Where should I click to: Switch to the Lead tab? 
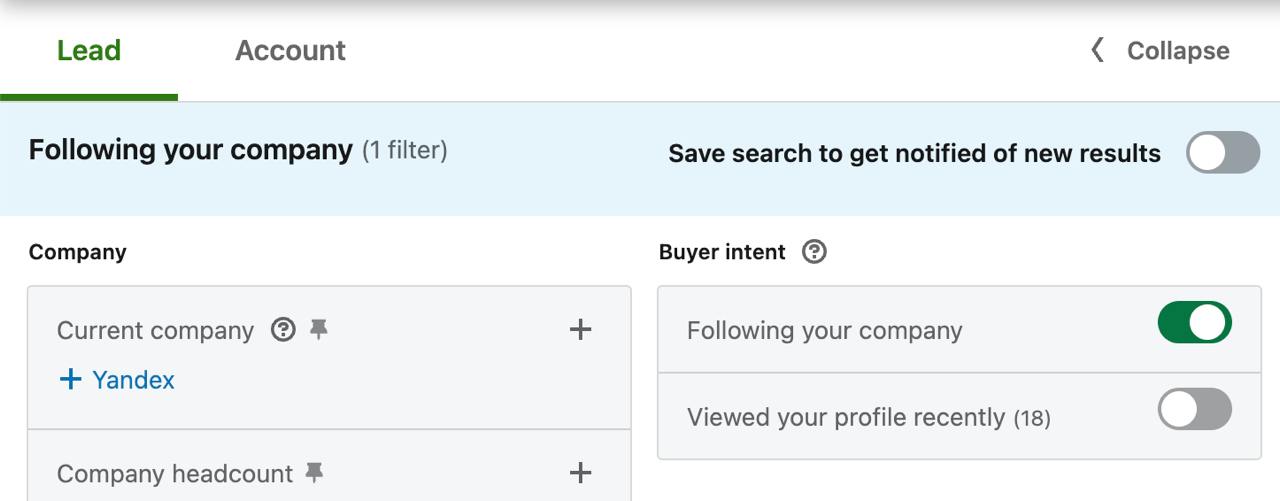coord(89,51)
